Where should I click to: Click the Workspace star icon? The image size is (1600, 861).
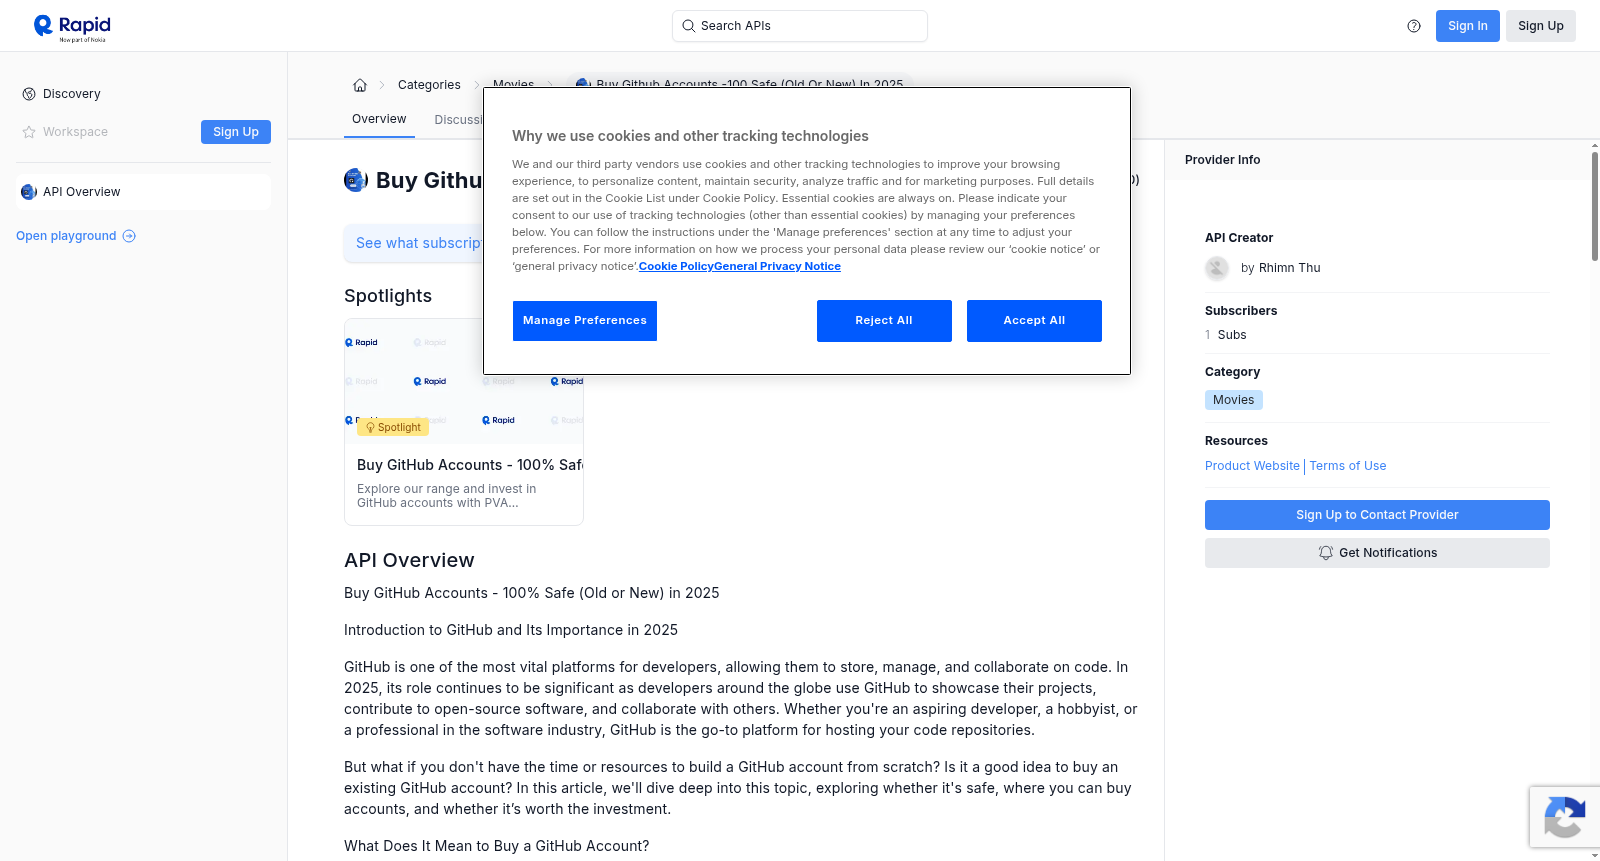point(29,132)
